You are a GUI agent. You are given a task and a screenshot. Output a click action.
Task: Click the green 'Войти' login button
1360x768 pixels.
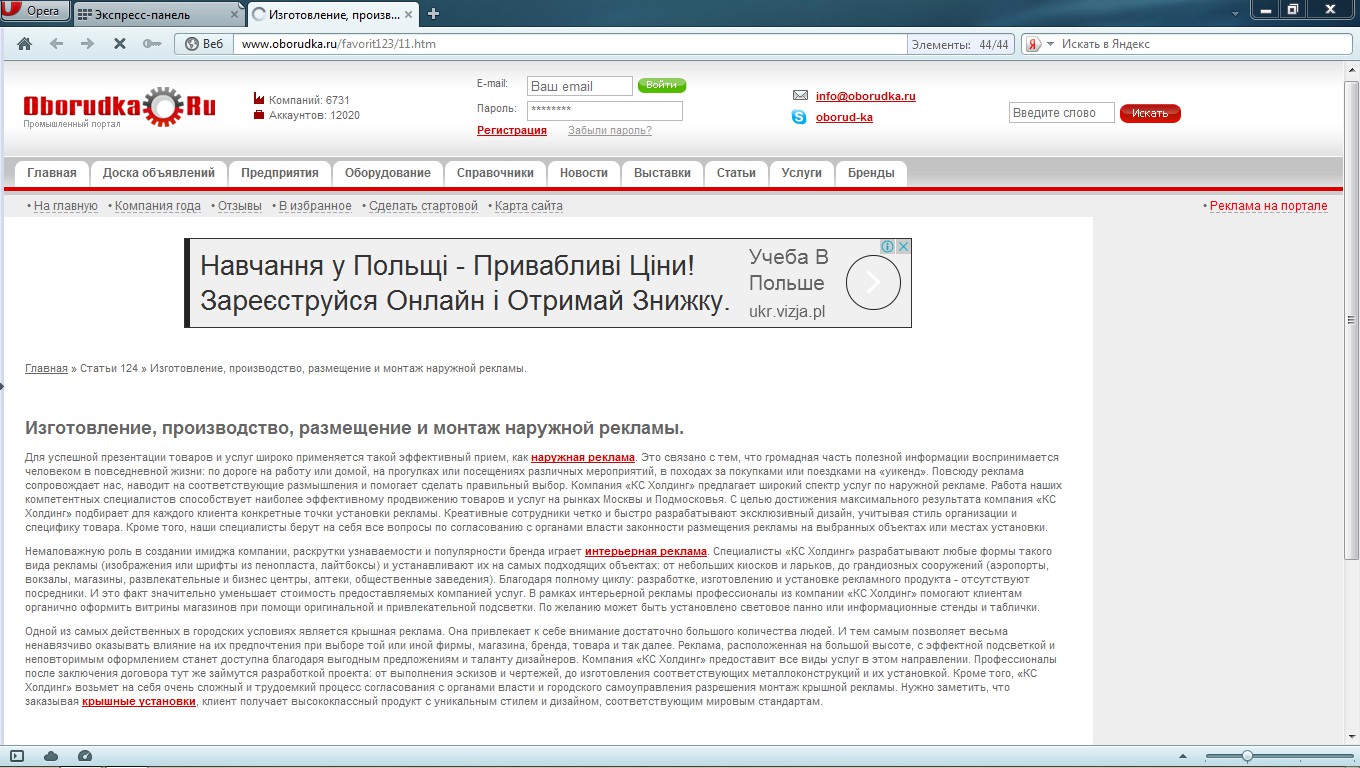pyautogui.click(x=662, y=85)
